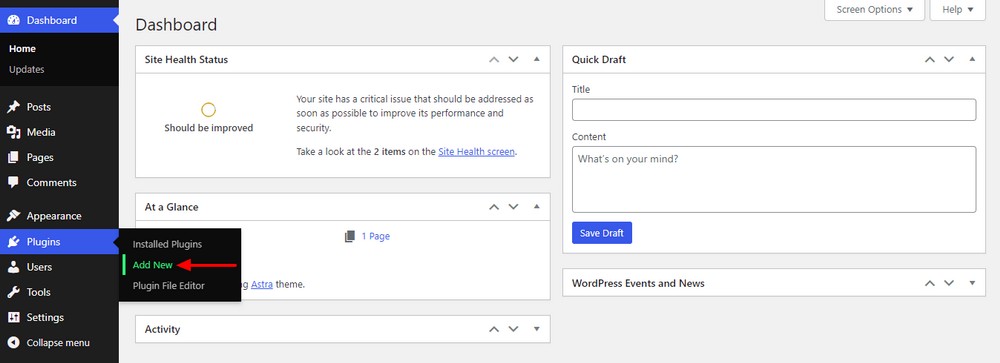Move At a Glance panel up
1000x363 pixels.
(x=494, y=207)
